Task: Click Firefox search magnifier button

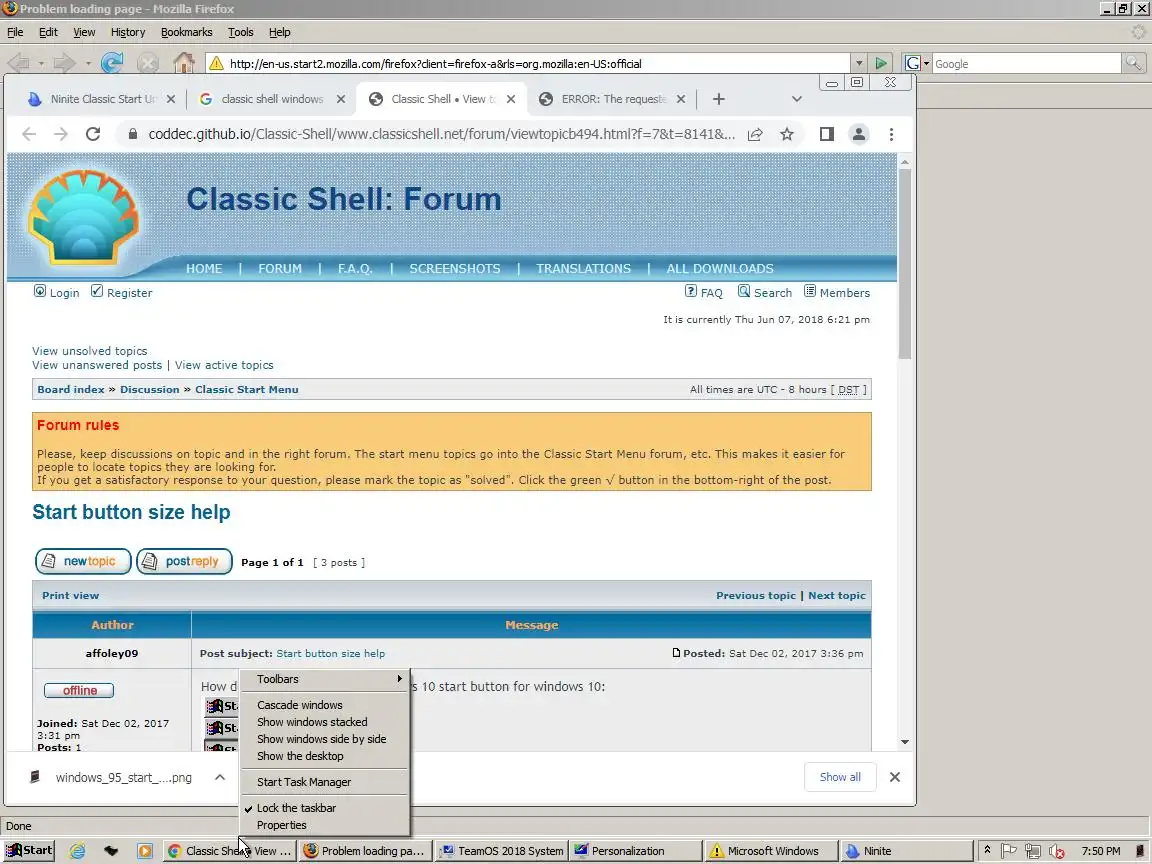Action: click(x=1134, y=64)
